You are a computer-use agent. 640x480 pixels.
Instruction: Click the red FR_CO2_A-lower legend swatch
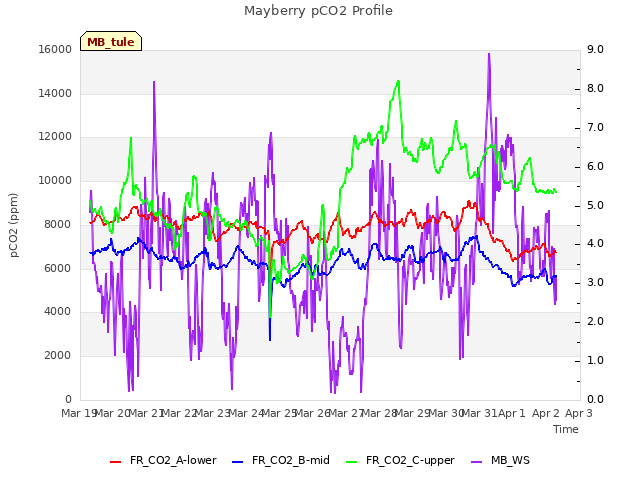[x=116, y=462]
